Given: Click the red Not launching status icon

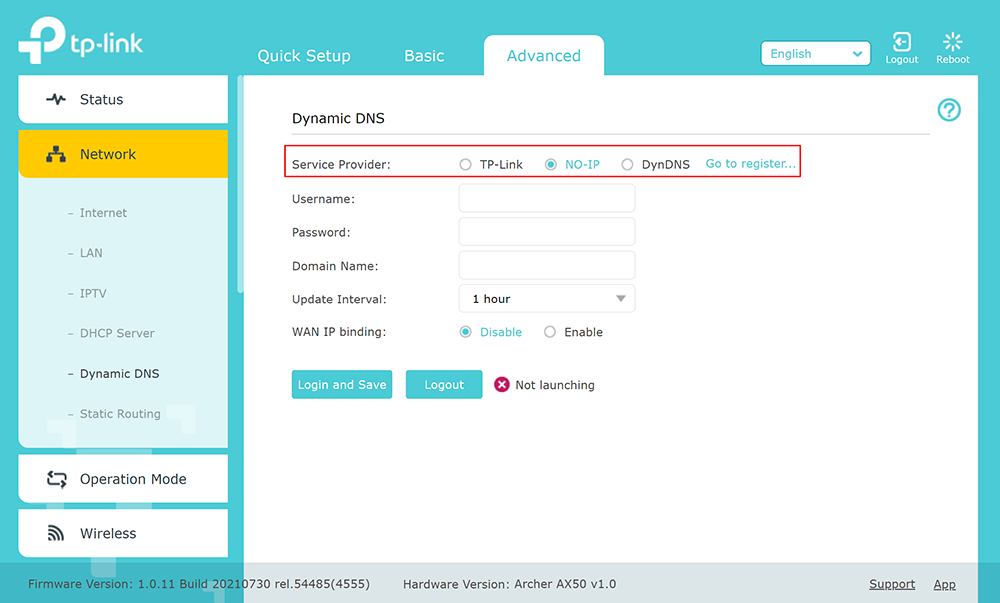Looking at the screenshot, I should [x=501, y=384].
